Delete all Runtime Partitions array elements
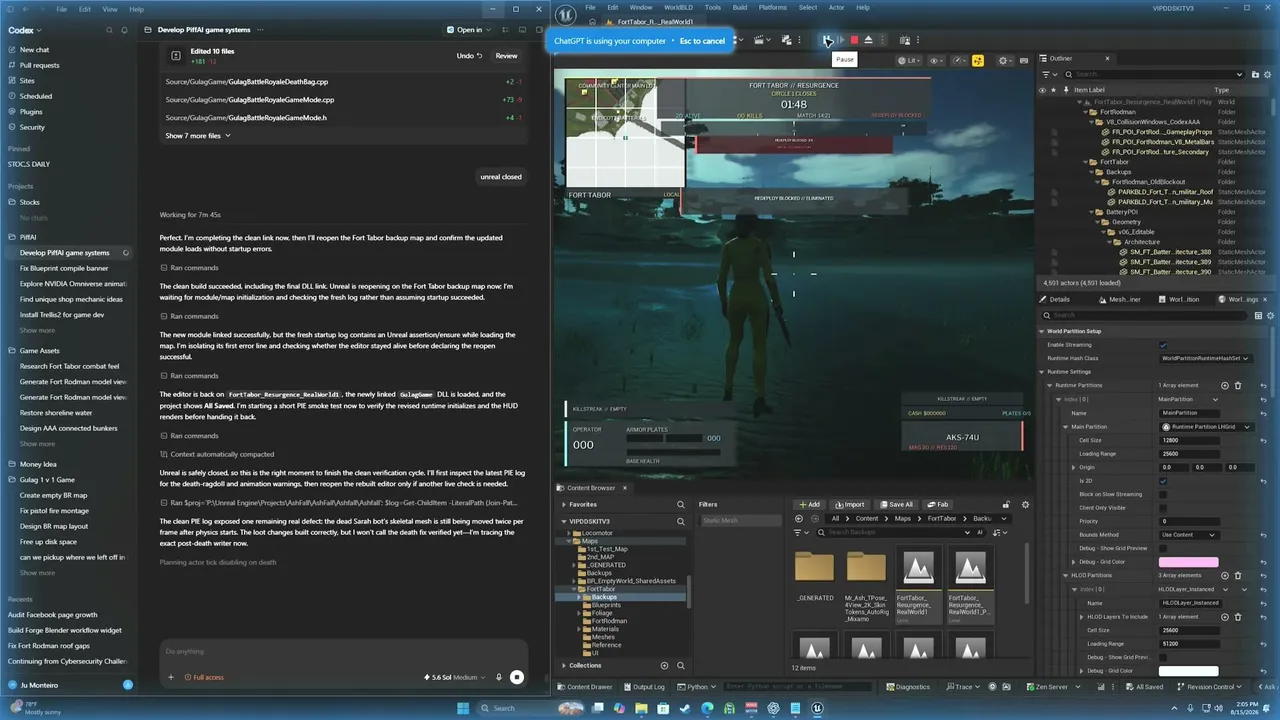This screenshot has height=720, width=1280. (x=1238, y=385)
